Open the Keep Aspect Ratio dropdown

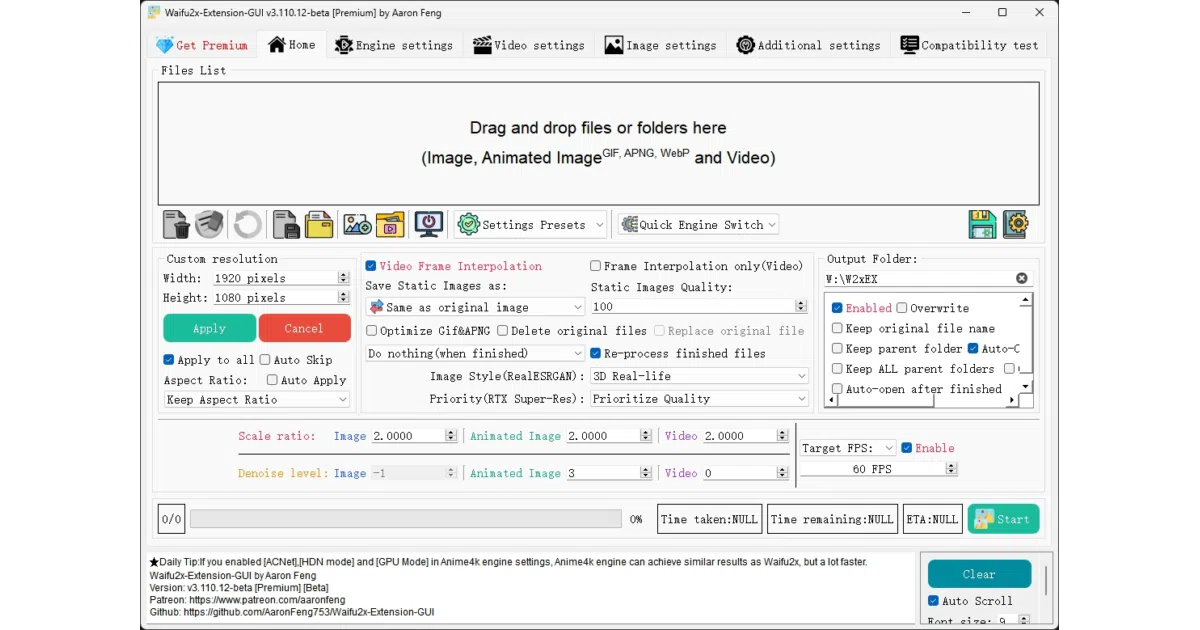[x=257, y=400]
